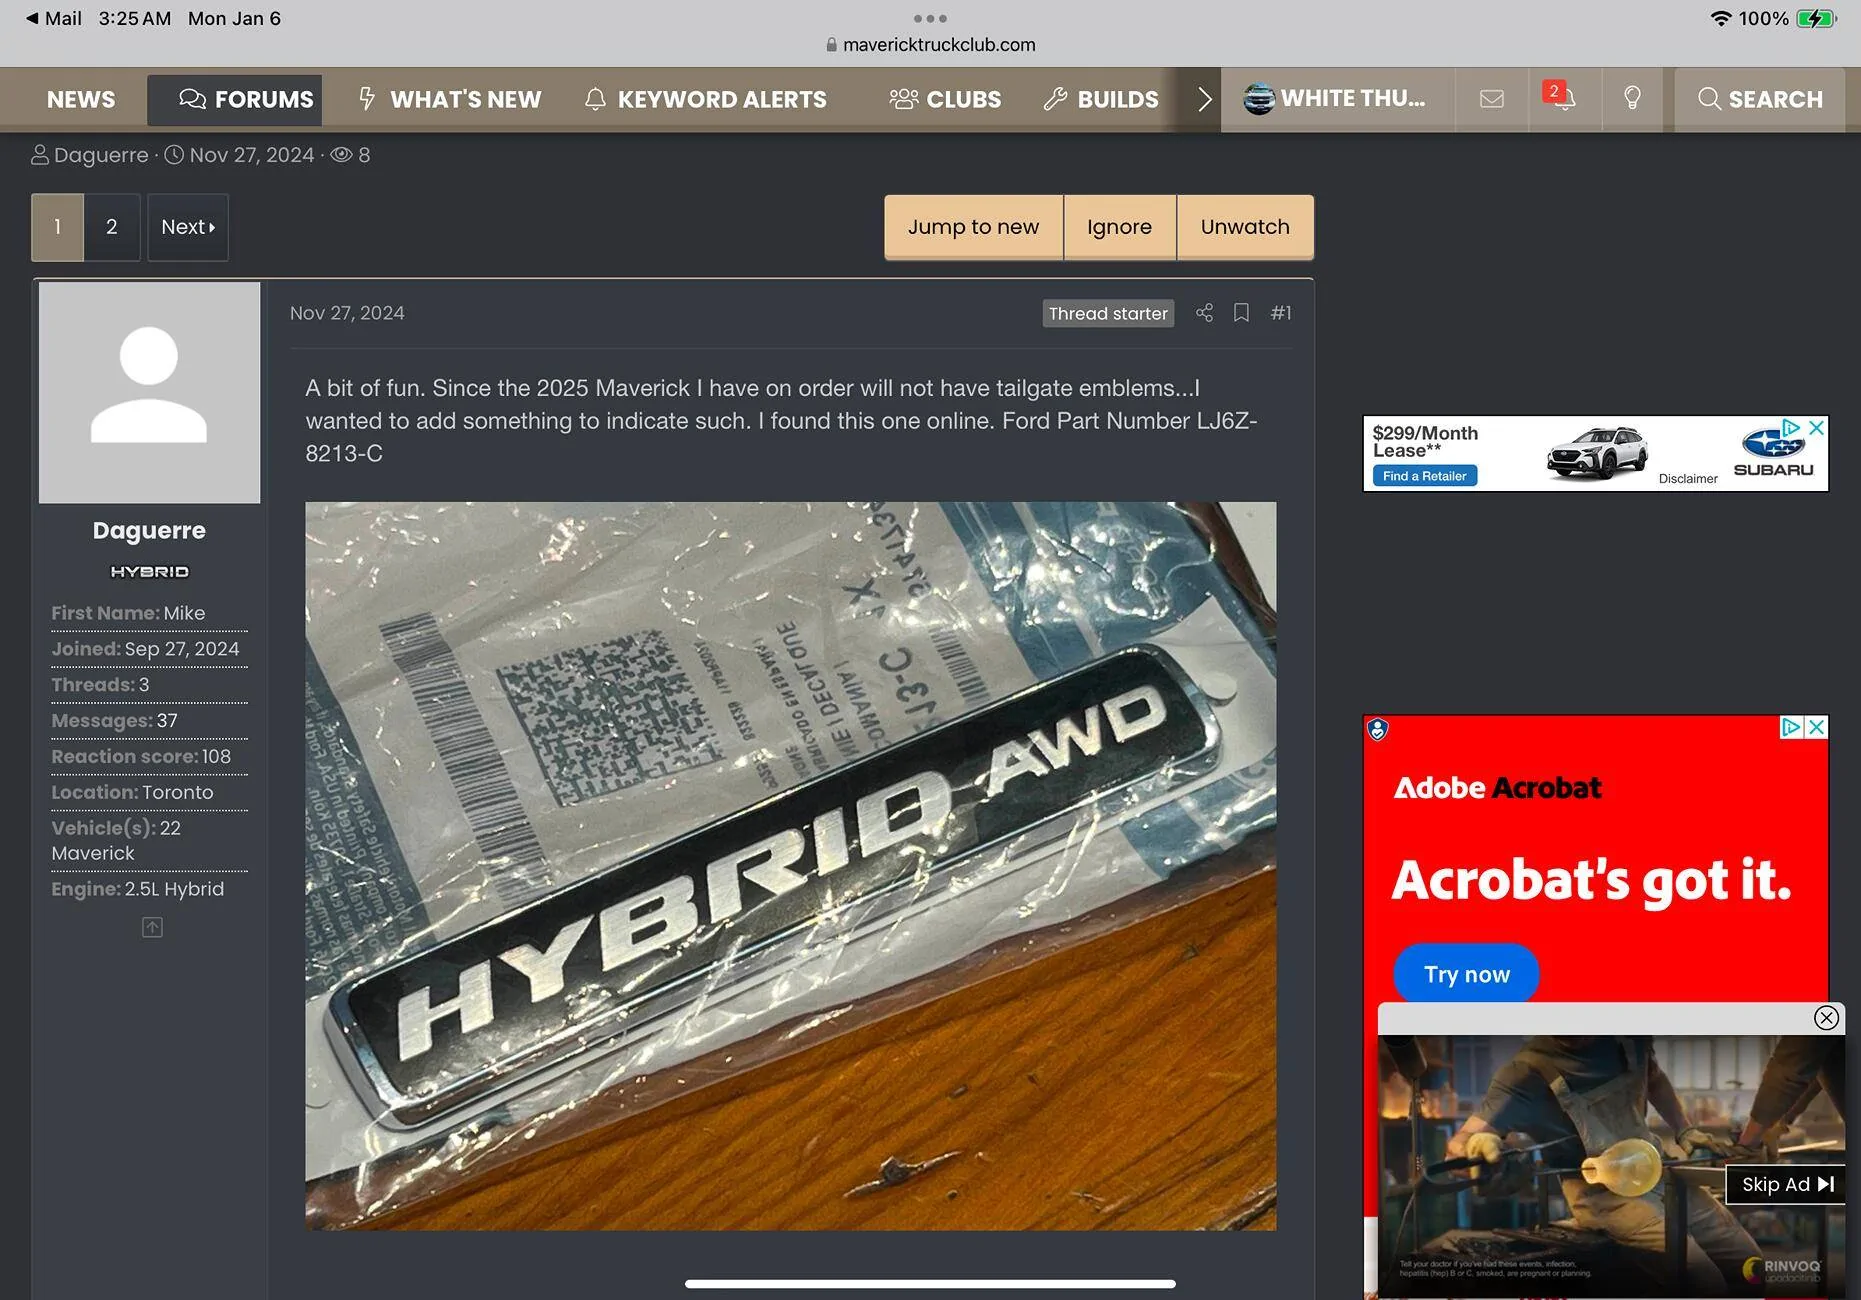Image resolution: width=1861 pixels, height=1300 pixels.
Task: Share post #1 via share icon
Action: (1204, 313)
